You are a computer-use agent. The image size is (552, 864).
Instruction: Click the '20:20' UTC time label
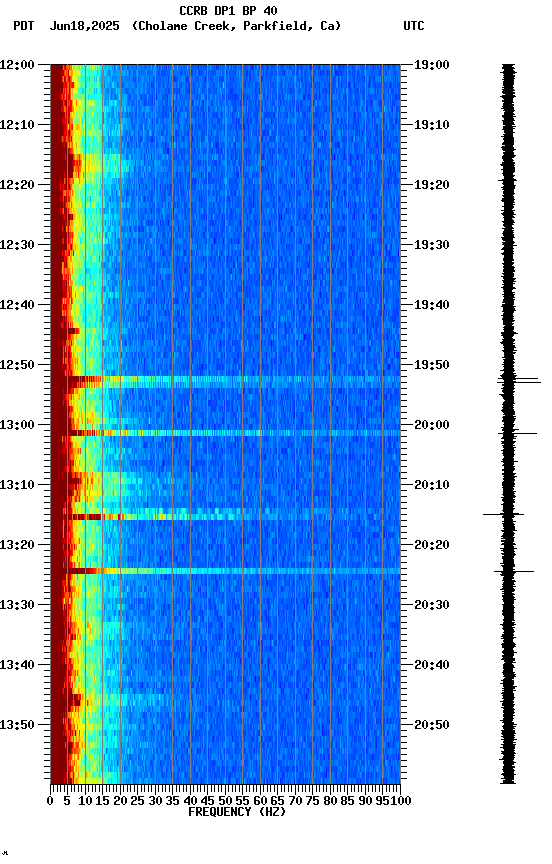click(x=432, y=546)
